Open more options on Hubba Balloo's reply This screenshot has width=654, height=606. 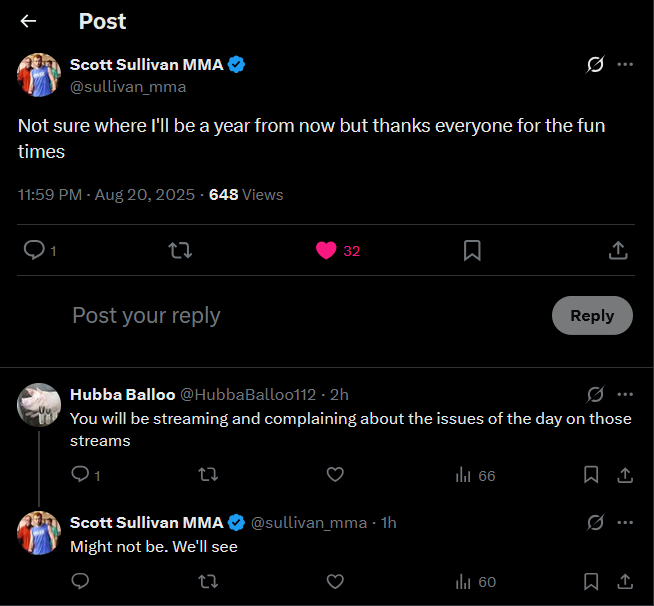pyautogui.click(x=625, y=394)
